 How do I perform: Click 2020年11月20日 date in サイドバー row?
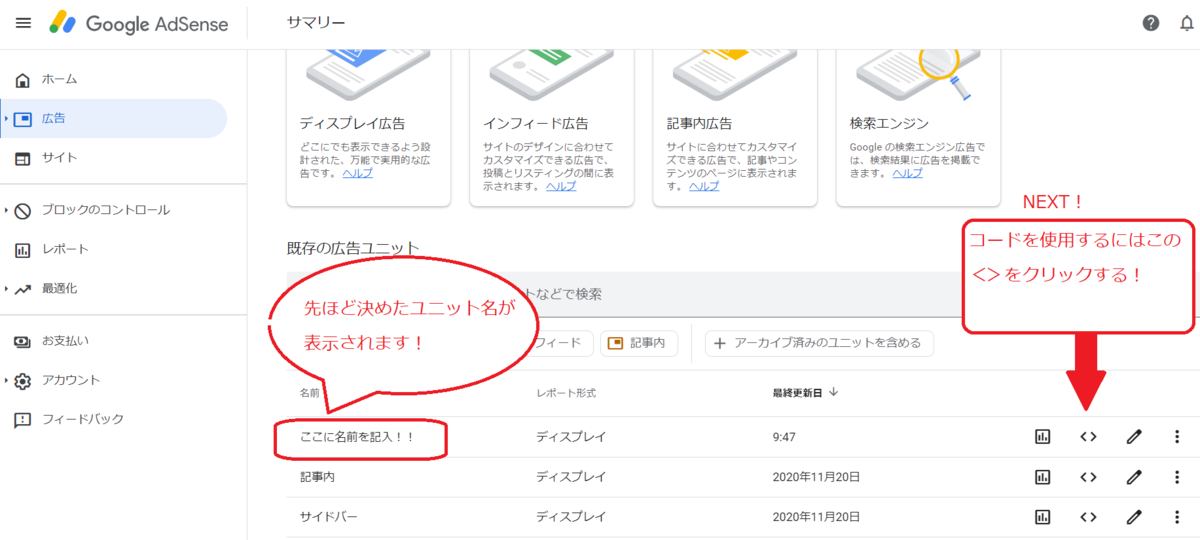coord(816,517)
